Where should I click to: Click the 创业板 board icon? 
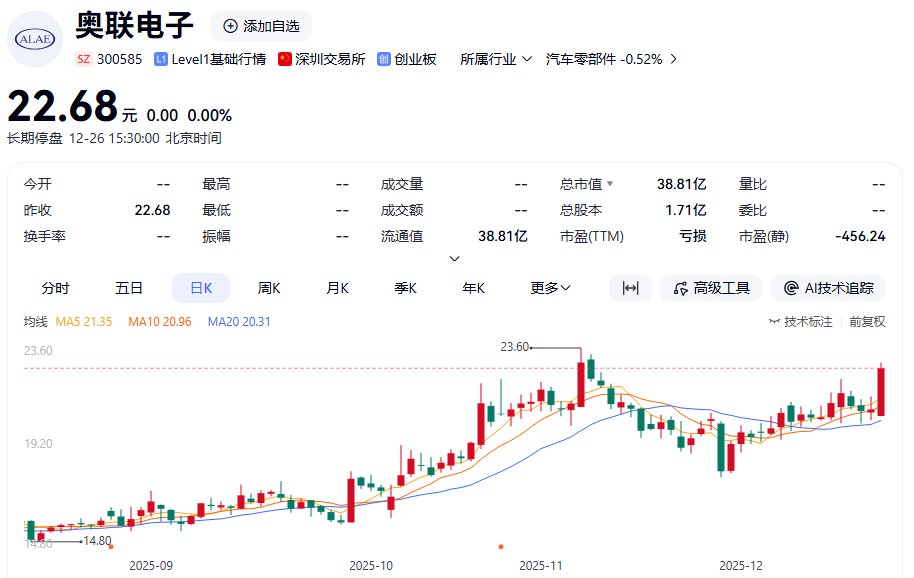click(384, 59)
